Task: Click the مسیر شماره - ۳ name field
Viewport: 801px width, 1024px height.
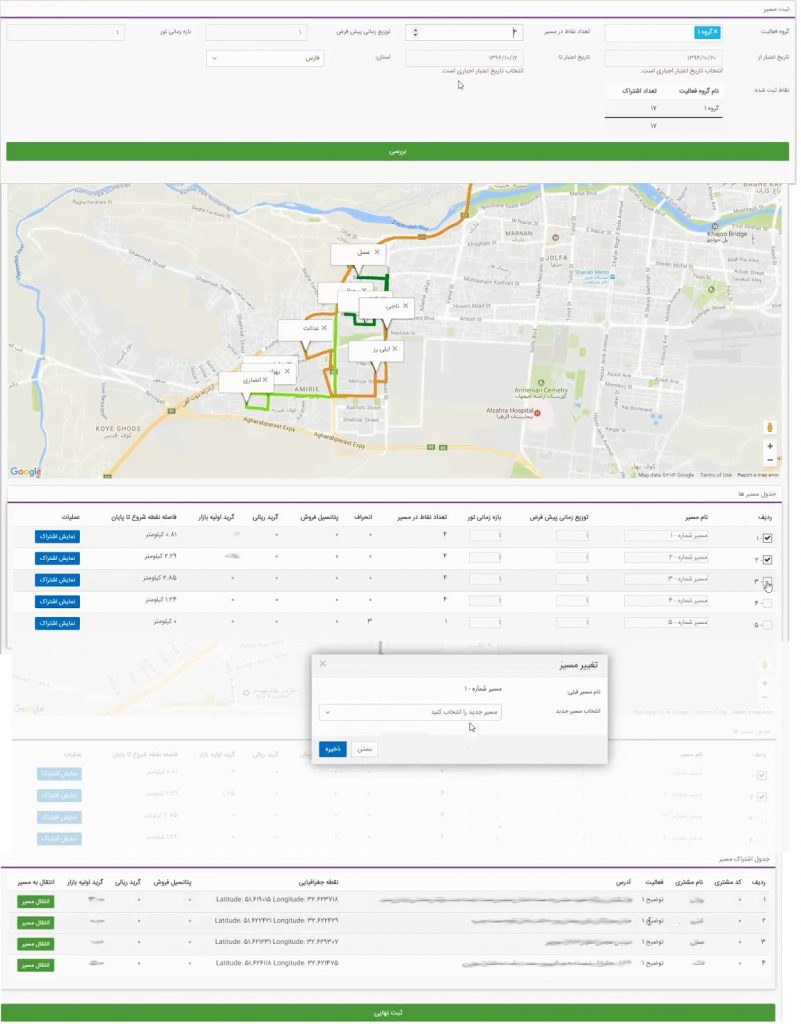Action: (666, 579)
